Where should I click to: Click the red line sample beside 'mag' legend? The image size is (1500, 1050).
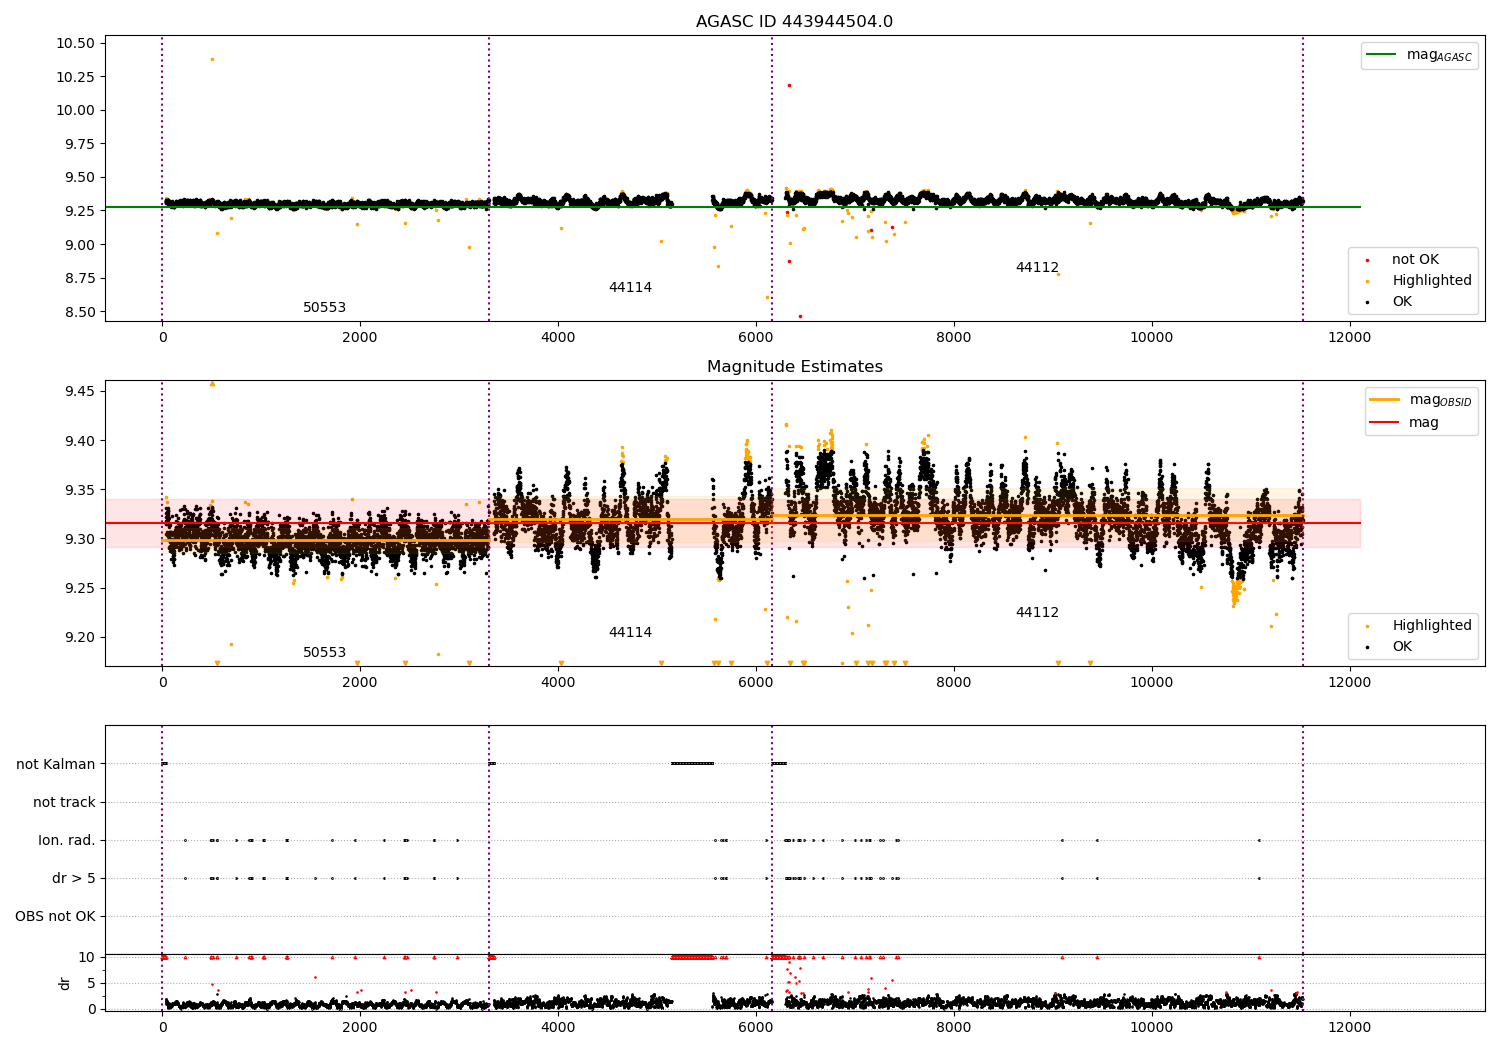pos(1385,423)
